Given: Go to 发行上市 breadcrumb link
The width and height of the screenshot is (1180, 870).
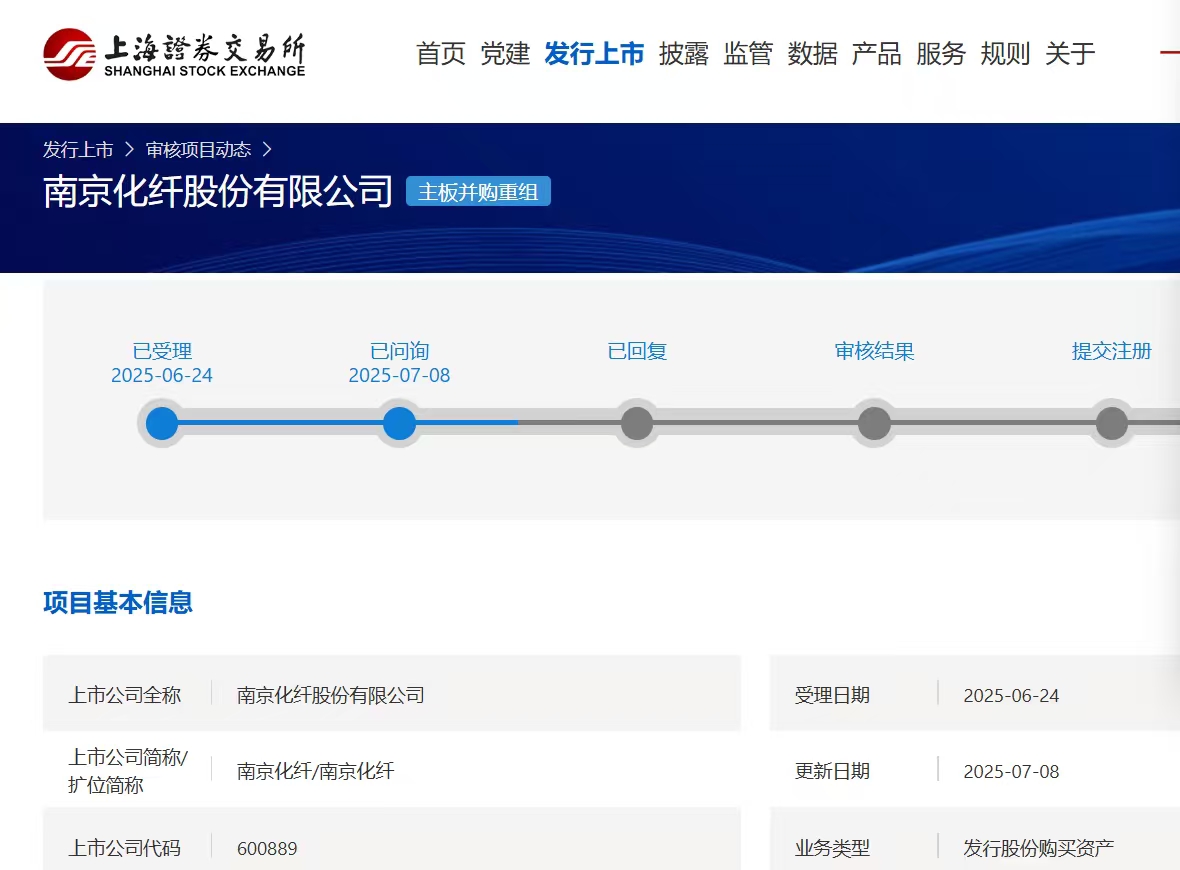Looking at the screenshot, I should [78, 150].
